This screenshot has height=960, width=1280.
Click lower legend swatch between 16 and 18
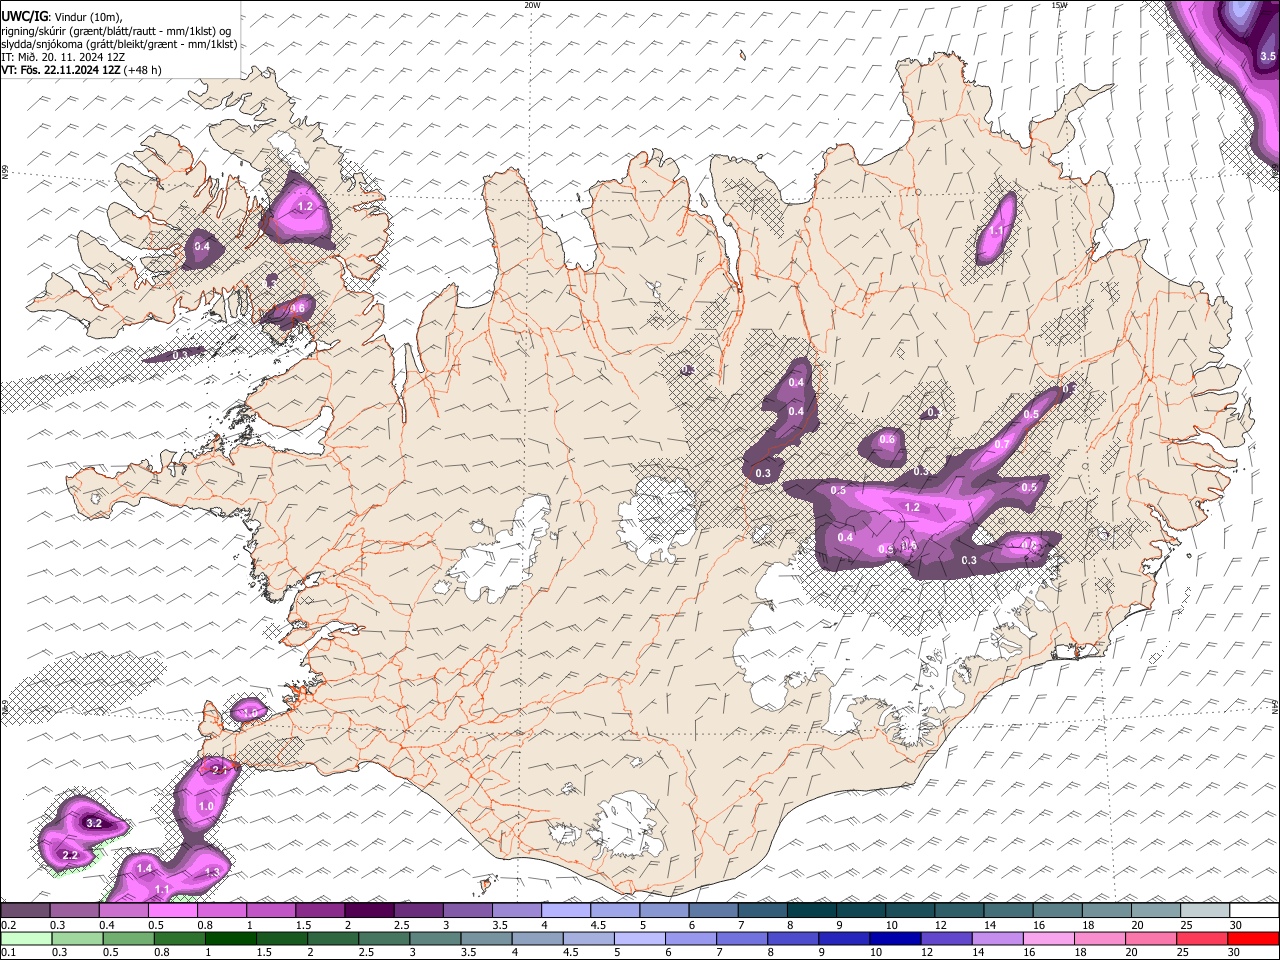1049,938
